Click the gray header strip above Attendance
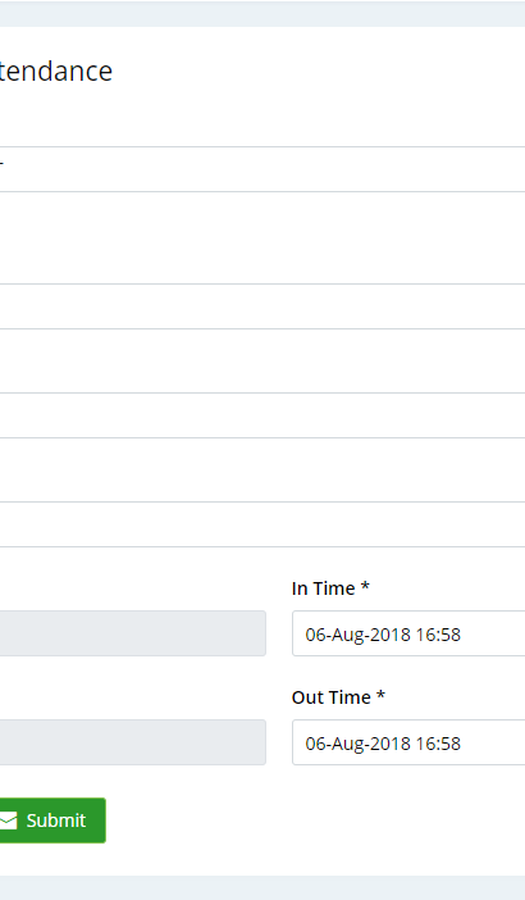525x900 pixels. tap(262, 13)
